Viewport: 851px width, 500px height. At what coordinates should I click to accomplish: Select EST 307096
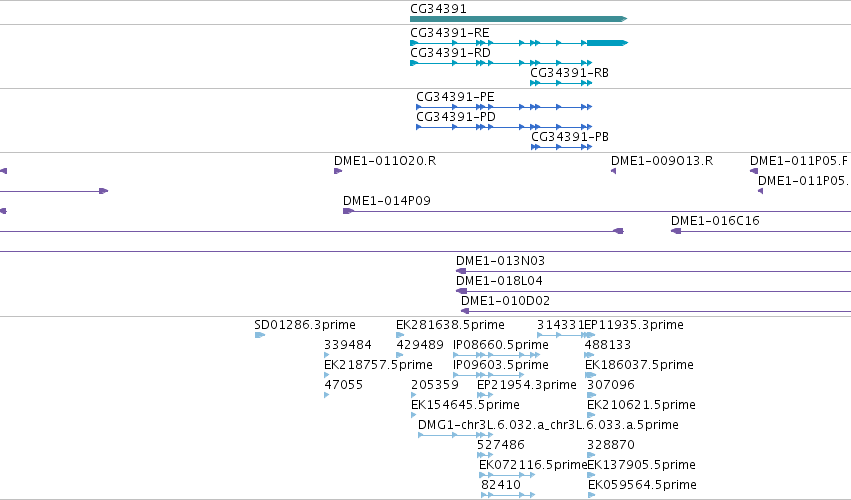coord(611,385)
